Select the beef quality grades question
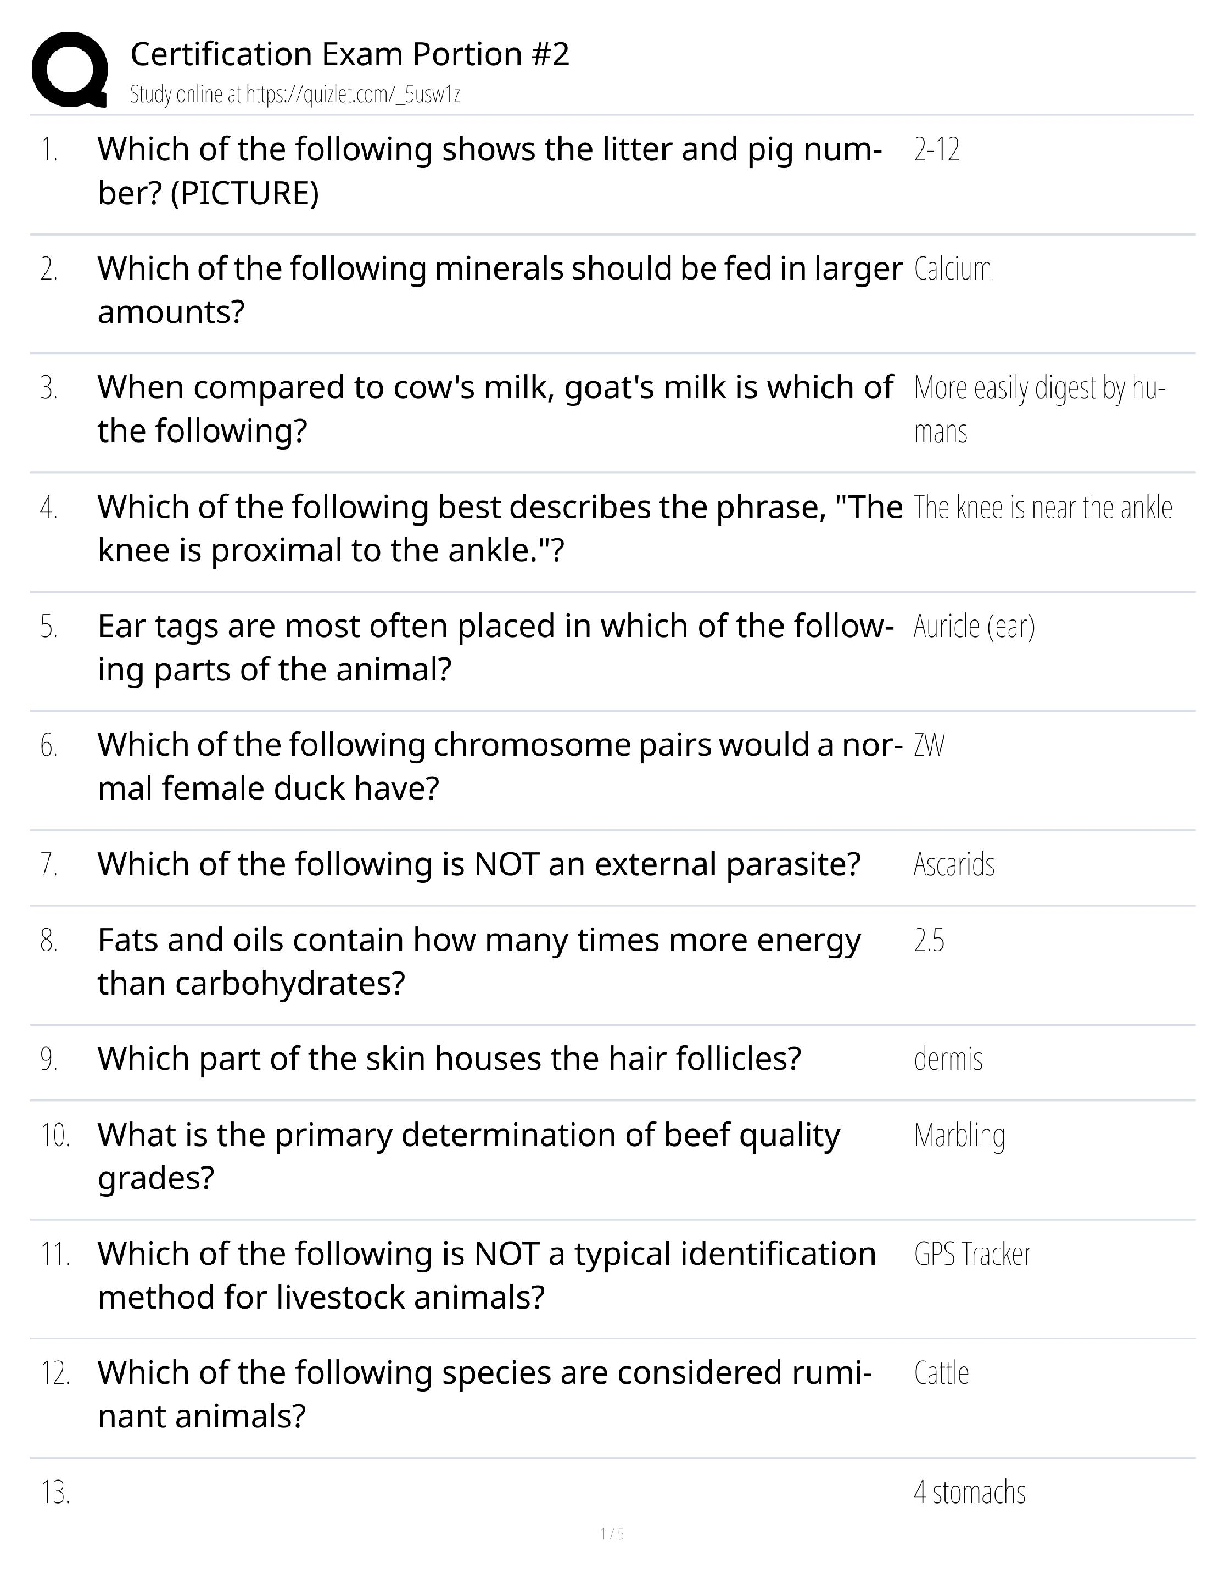This screenshot has height=1584, width=1224. pyautogui.click(x=469, y=1156)
